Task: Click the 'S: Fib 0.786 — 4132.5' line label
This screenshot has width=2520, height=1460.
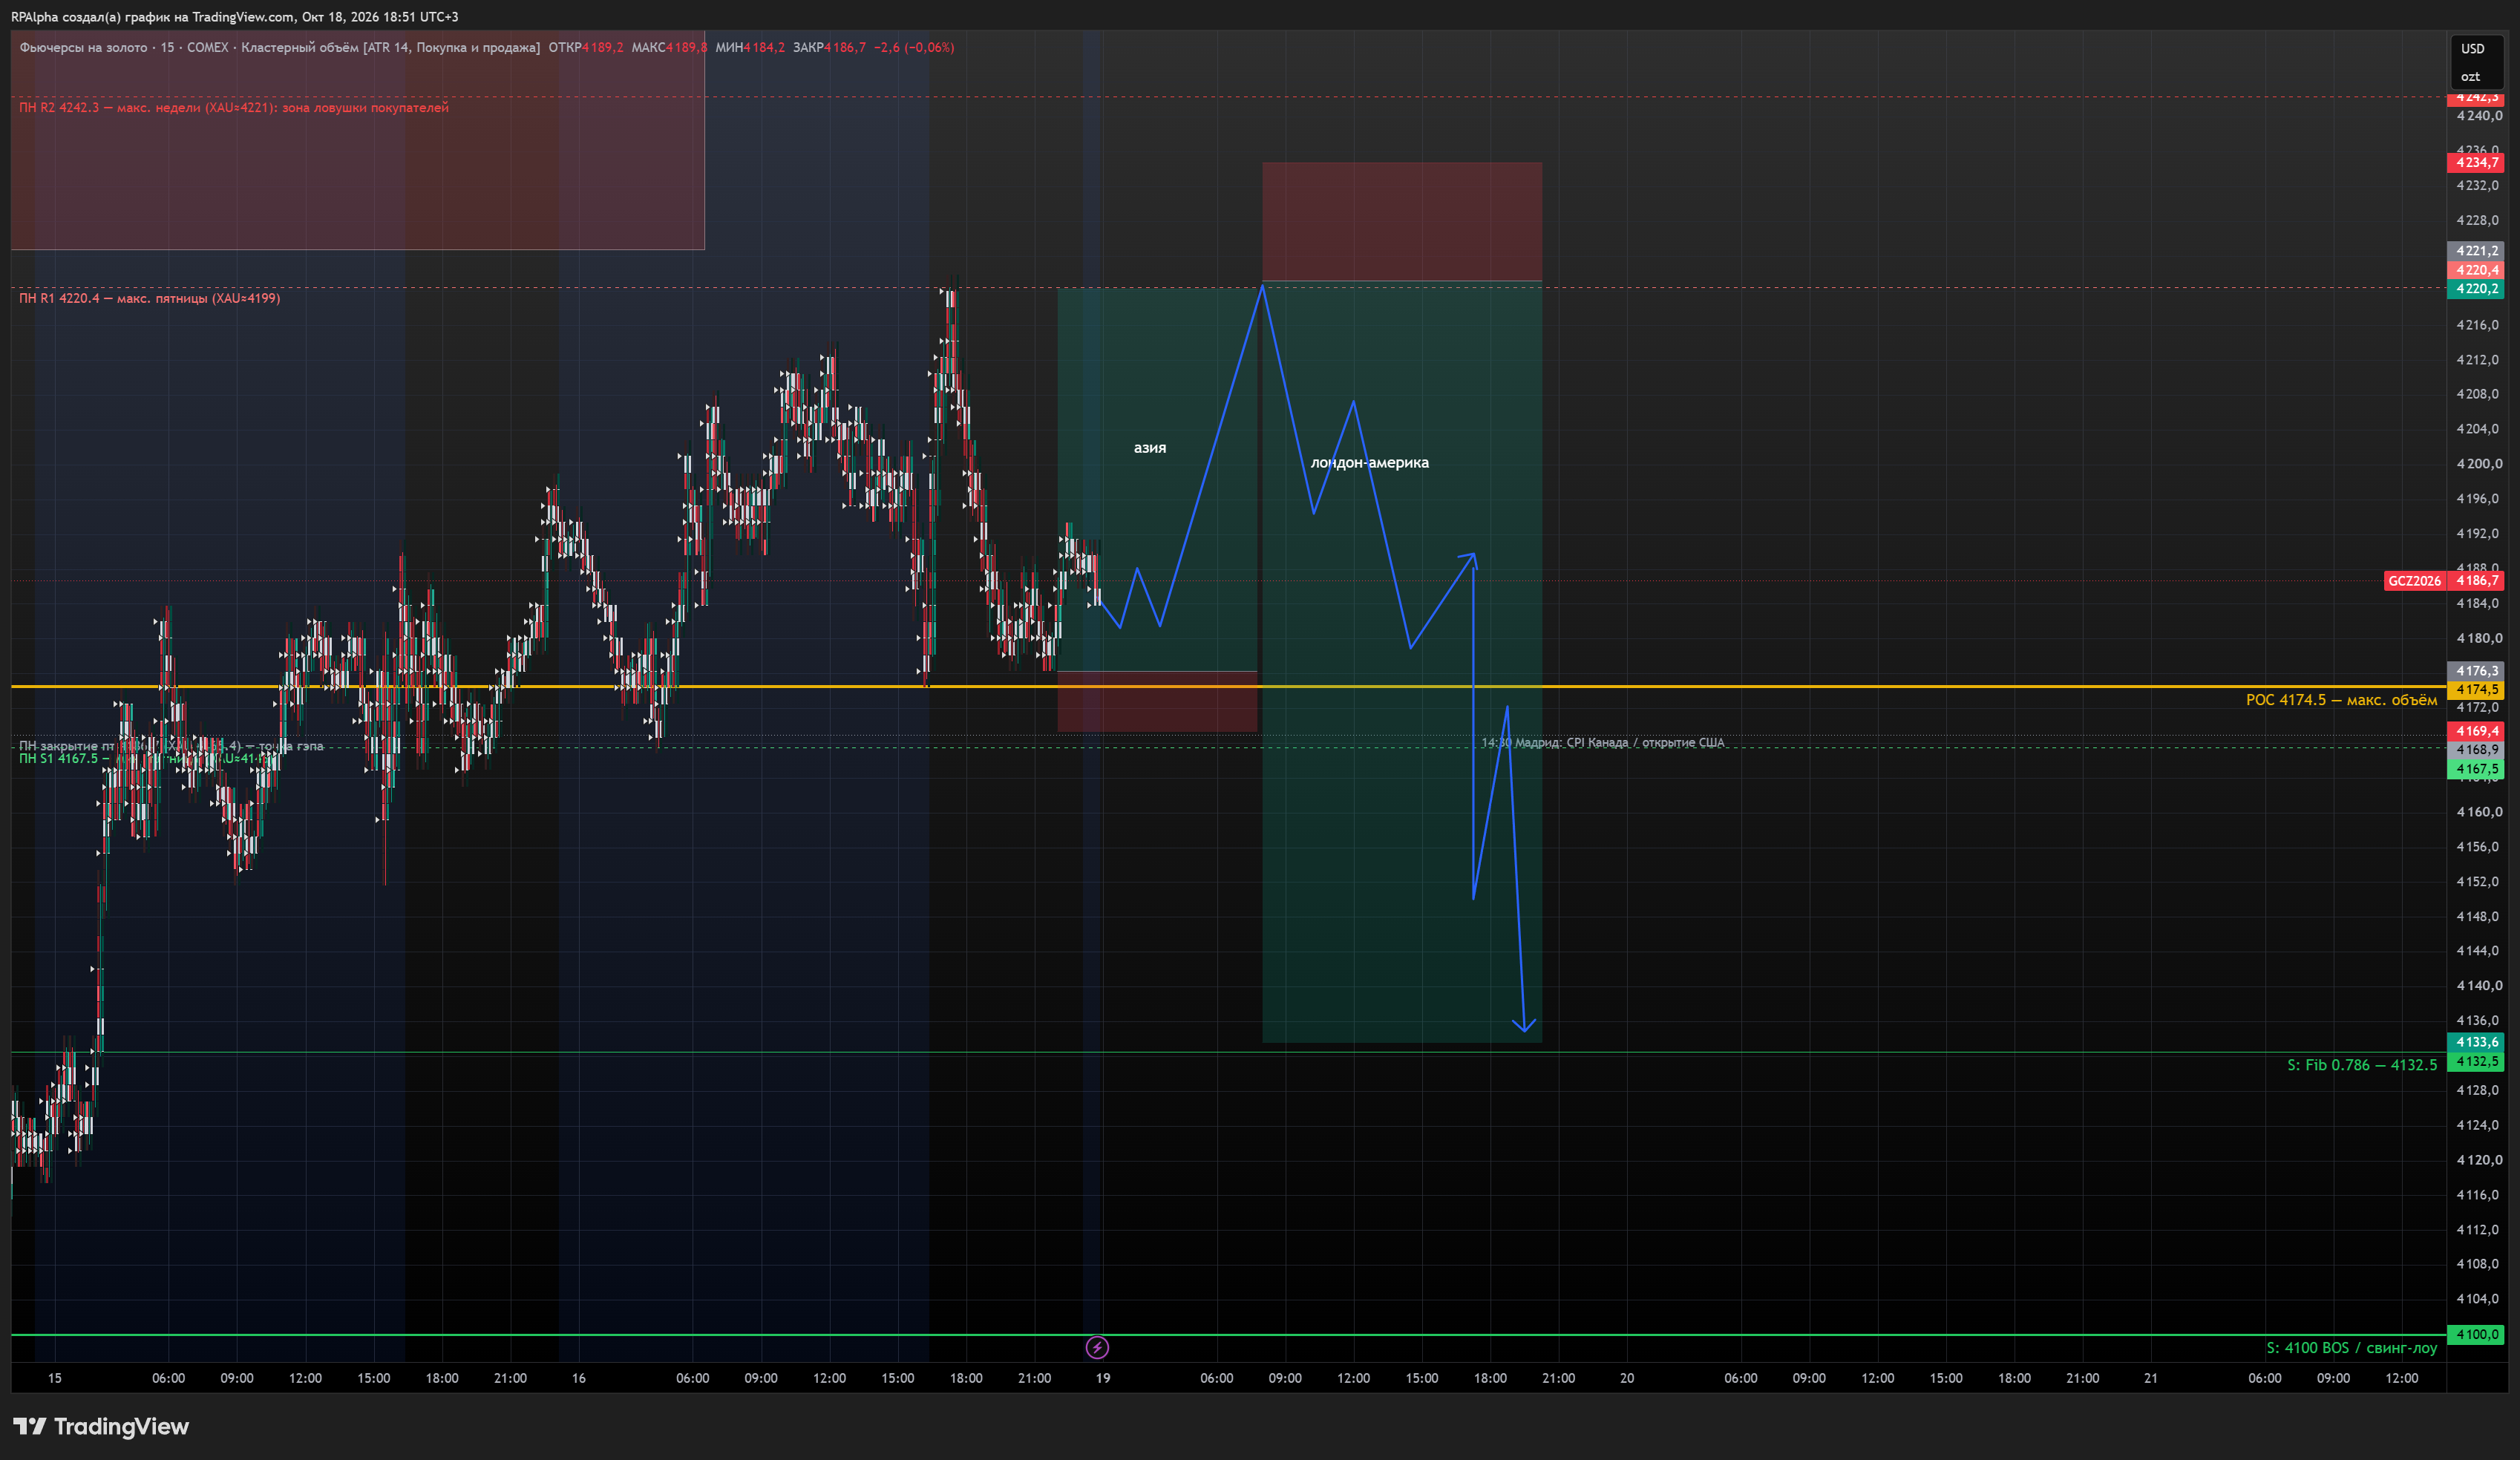Action: 2362,1065
